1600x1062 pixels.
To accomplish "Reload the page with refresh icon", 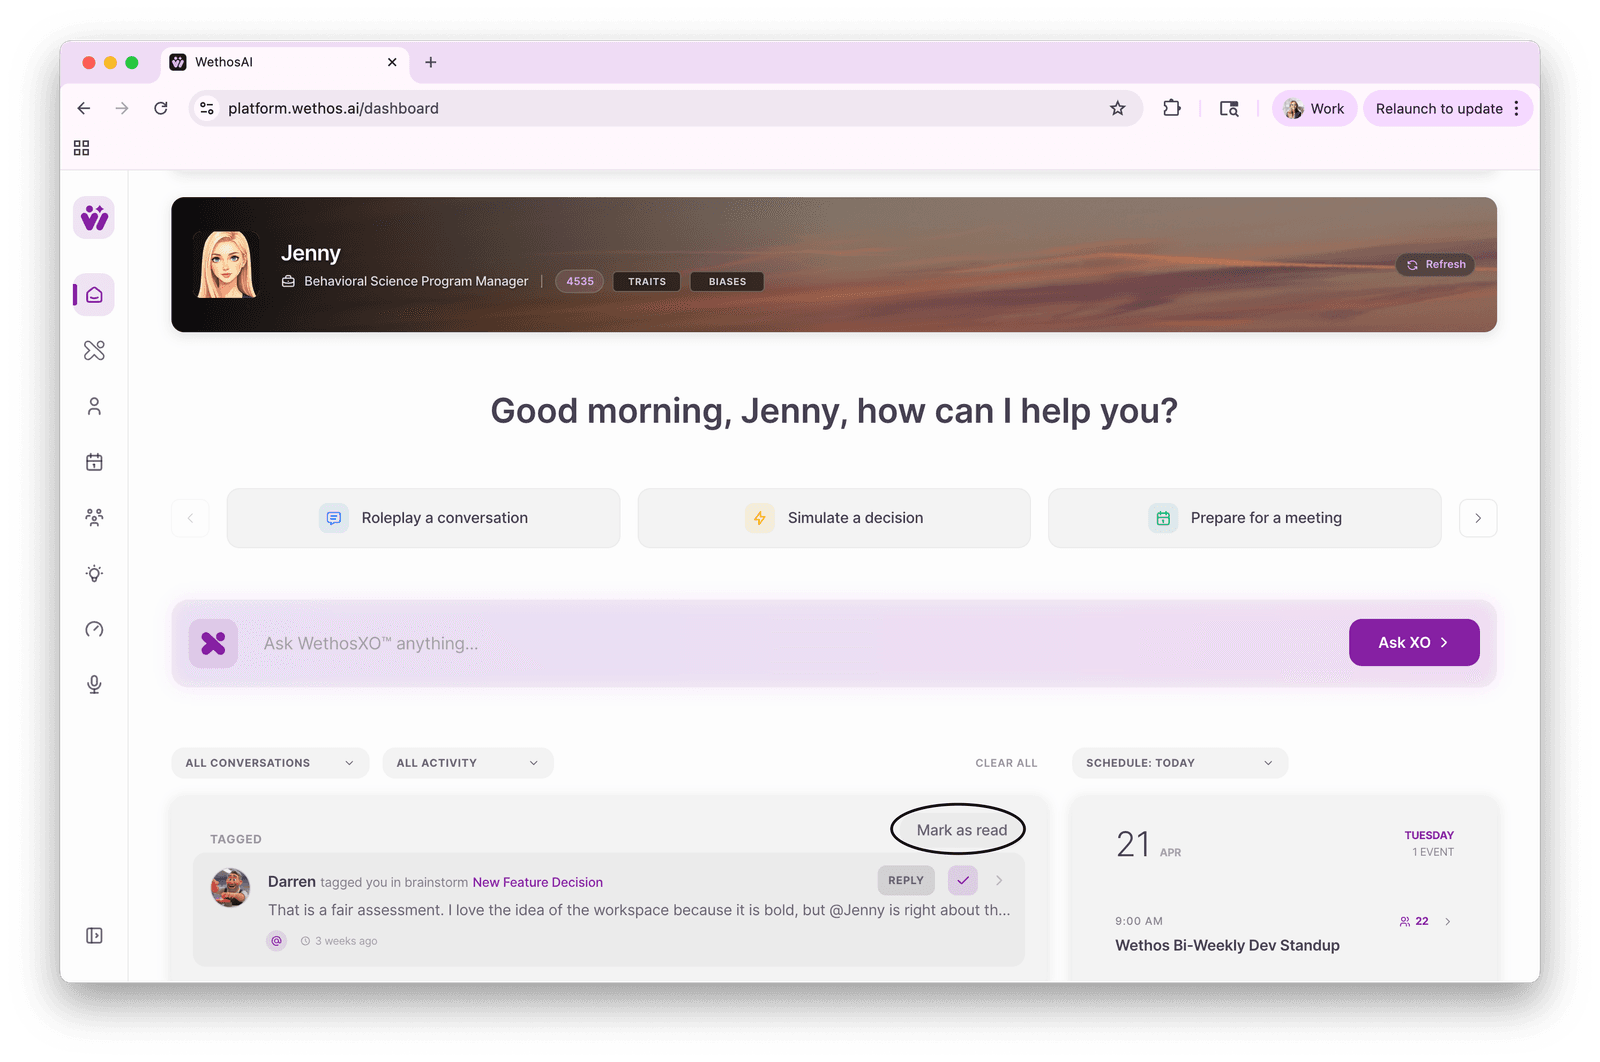I will [160, 108].
